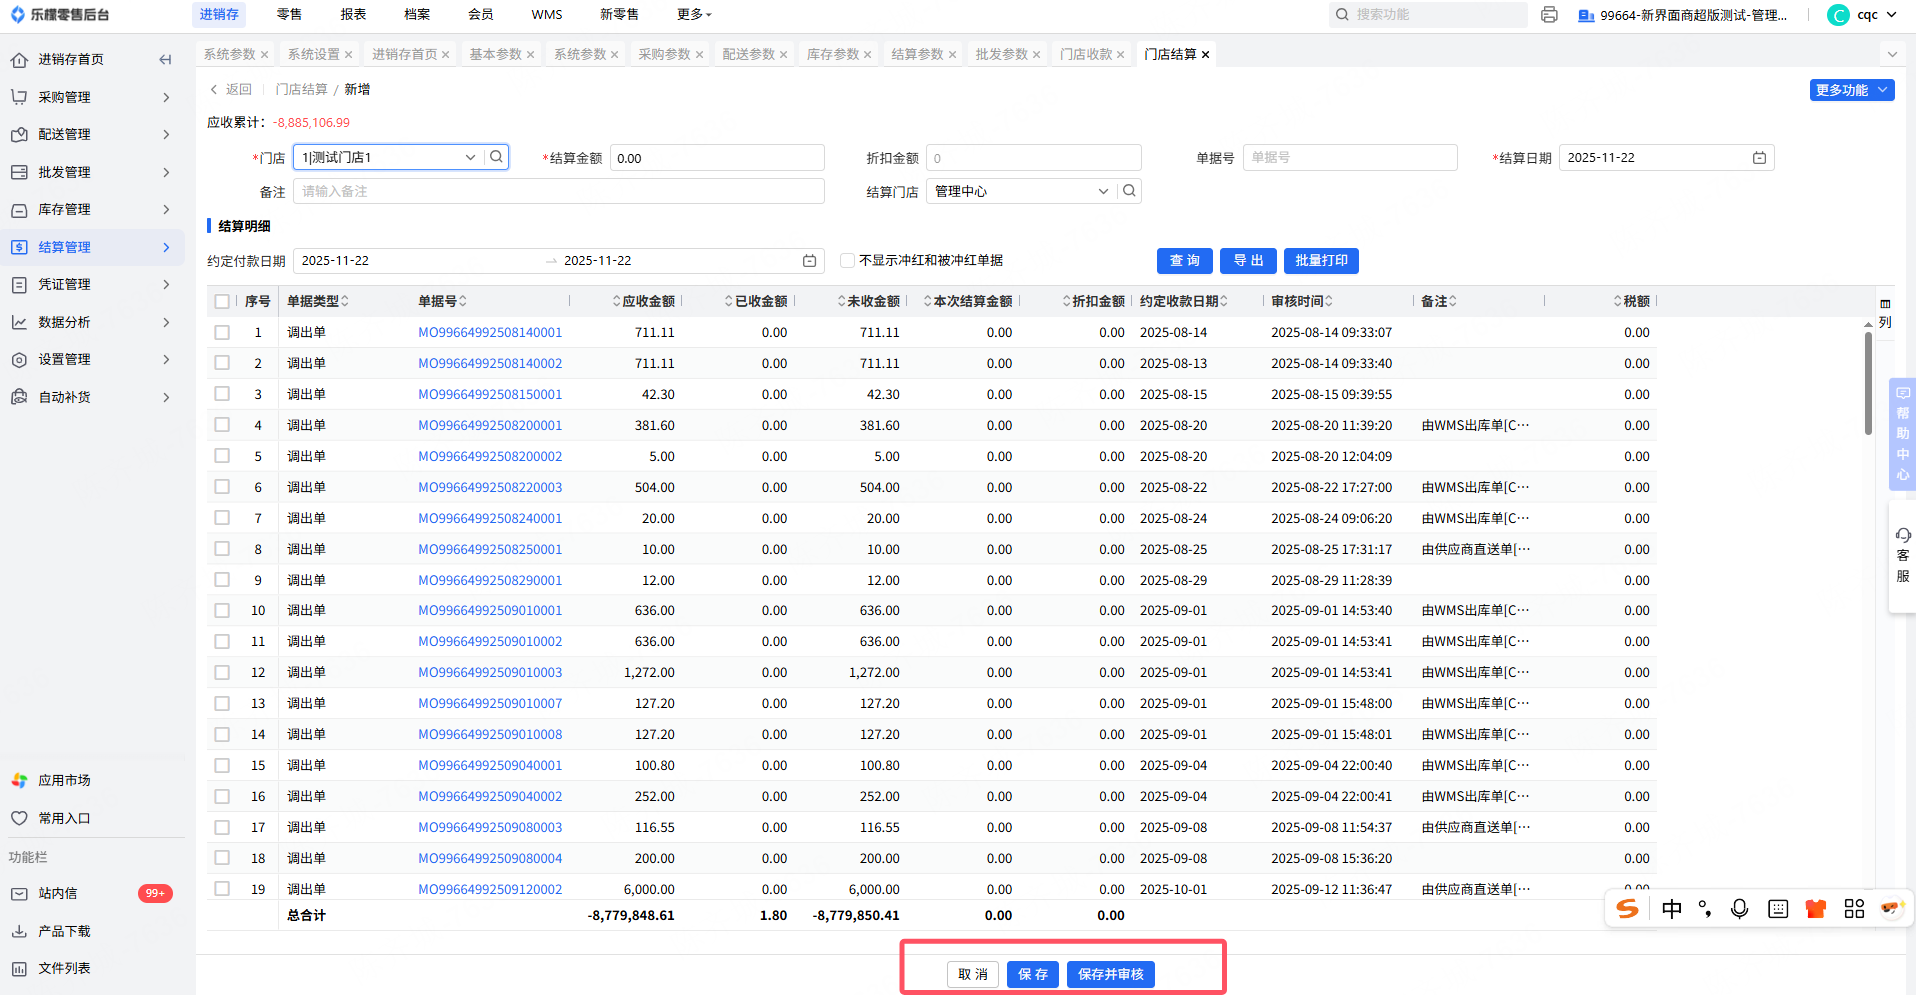Open document link MO99664992508200001
Screen dimensions: 1916x995
click(x=490, y=425)
